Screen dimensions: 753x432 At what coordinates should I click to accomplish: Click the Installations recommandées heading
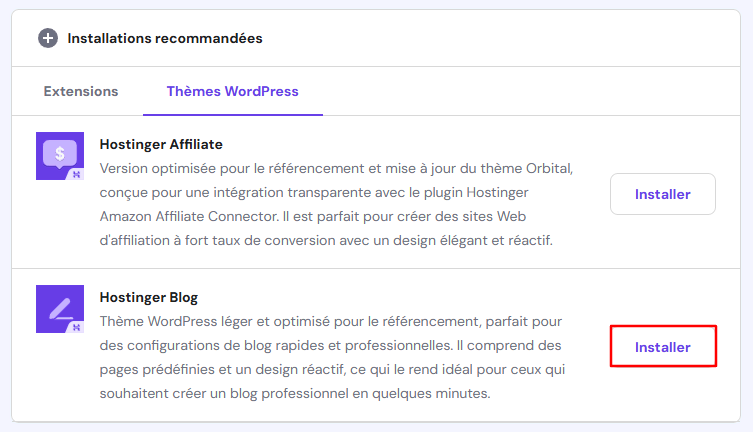tap(165, 38)
